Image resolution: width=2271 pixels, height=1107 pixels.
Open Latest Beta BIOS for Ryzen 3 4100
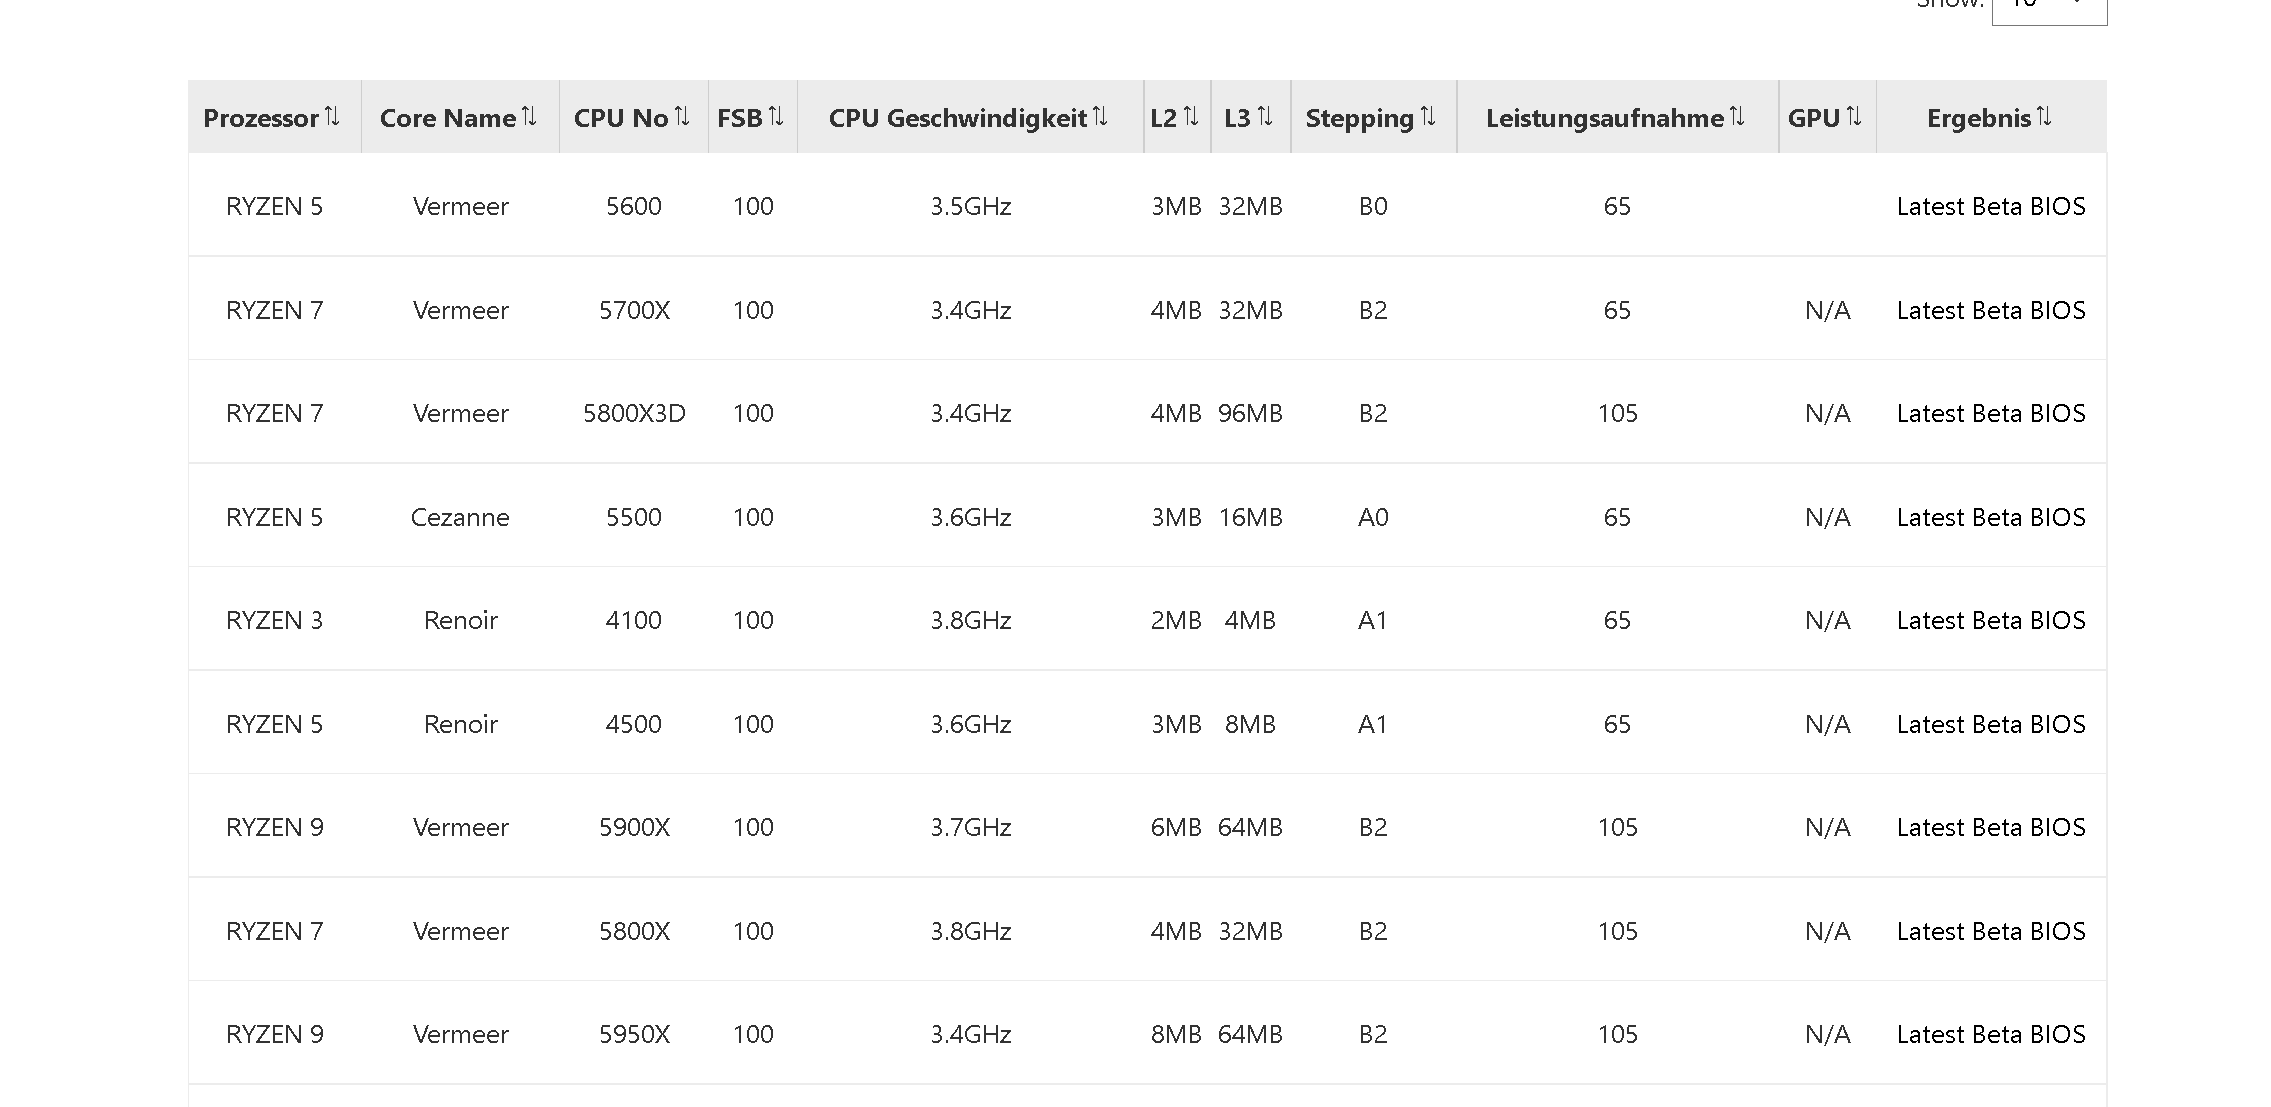click(1990, 620)
